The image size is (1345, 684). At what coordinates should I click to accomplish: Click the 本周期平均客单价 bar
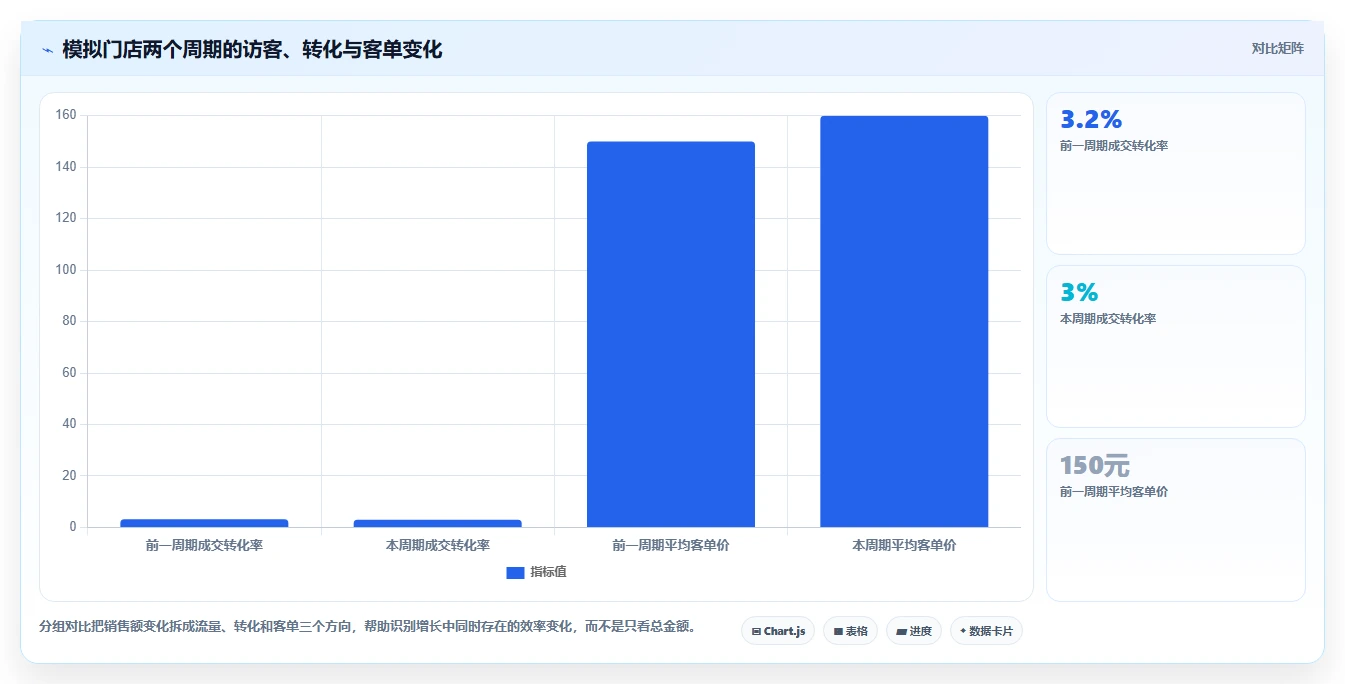904,321
